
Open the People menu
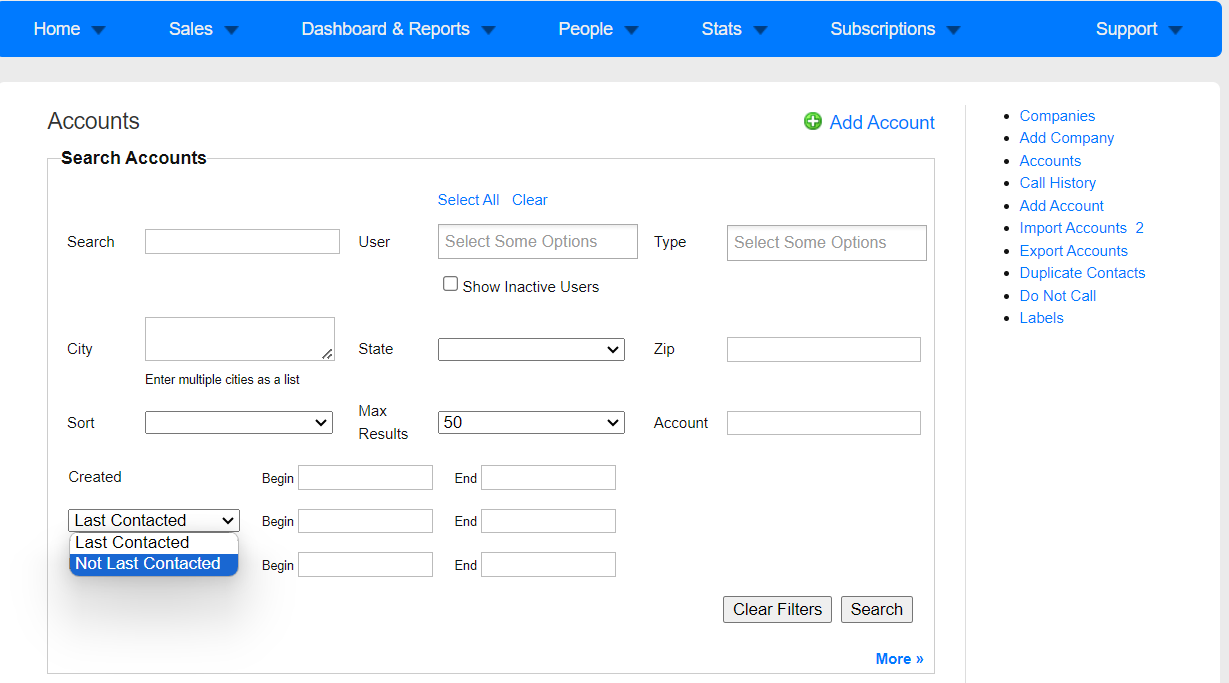598,29
